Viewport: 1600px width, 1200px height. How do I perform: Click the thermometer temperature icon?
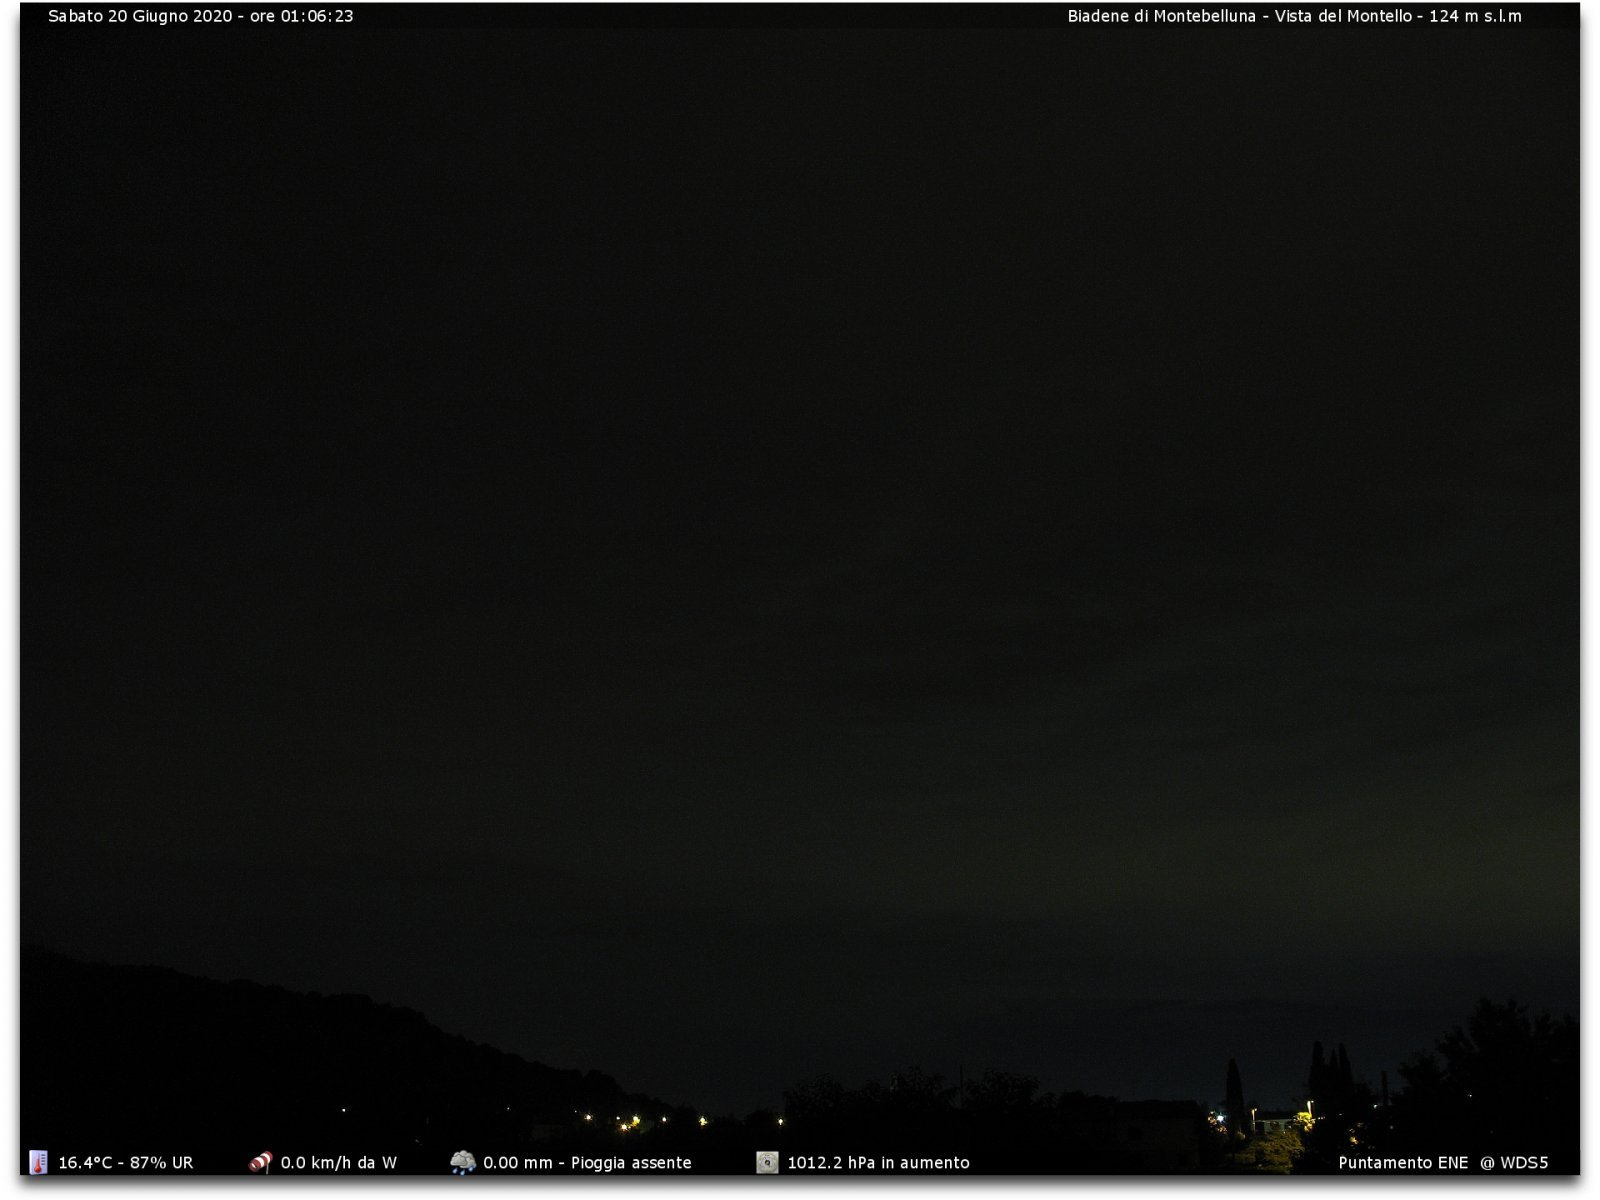(x=38, y=1162)
